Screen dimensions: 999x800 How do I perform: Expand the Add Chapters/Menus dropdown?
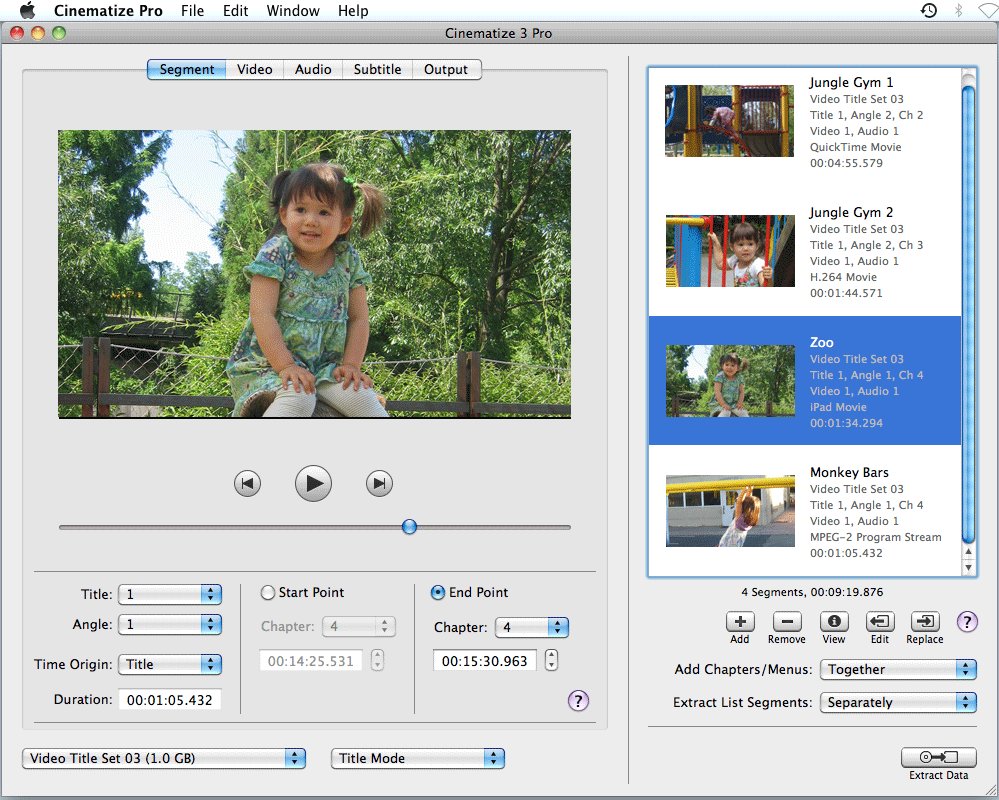897,669
